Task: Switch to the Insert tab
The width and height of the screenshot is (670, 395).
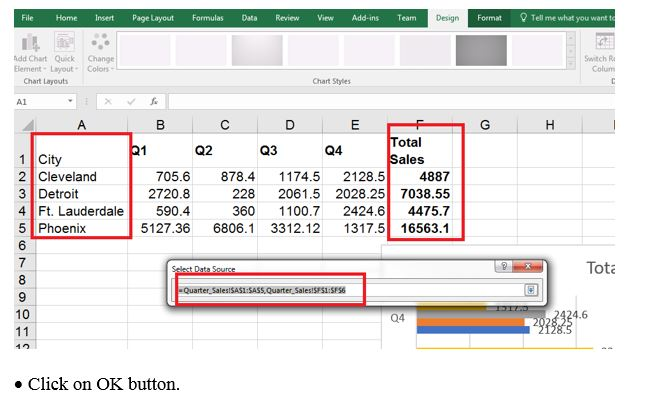Action: click(104, 18)
